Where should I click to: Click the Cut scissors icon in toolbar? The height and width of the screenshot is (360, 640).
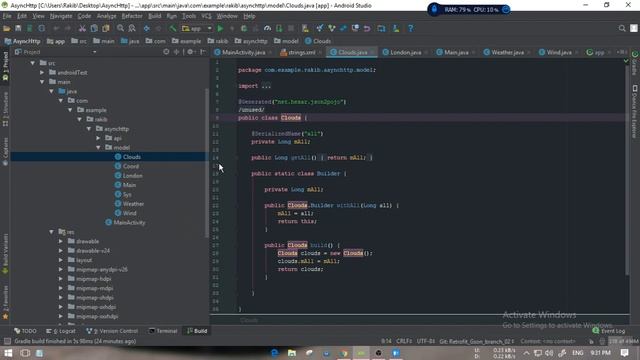coord(82,28)
